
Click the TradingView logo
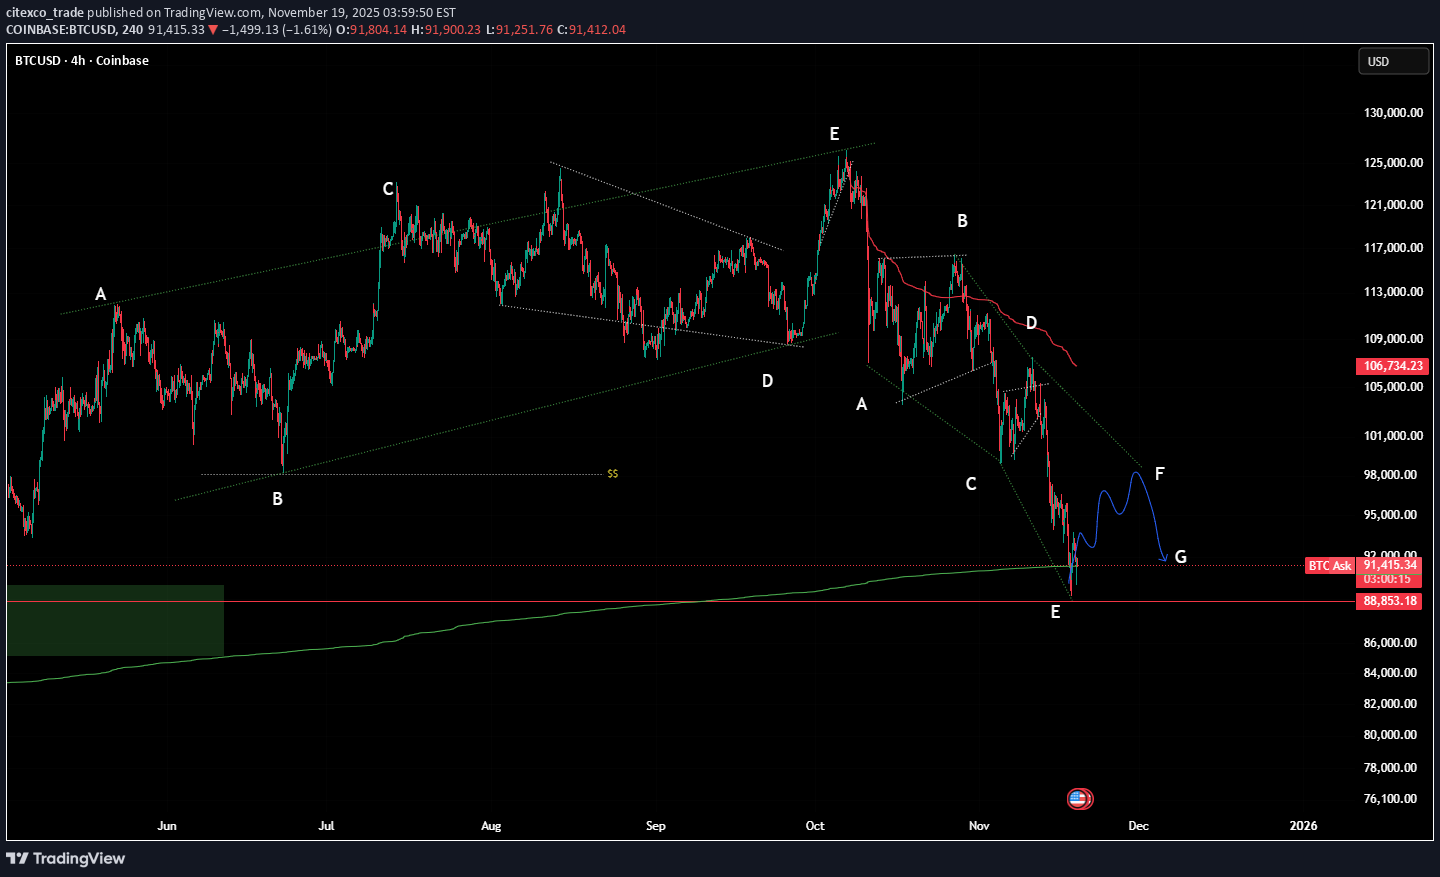66,858
